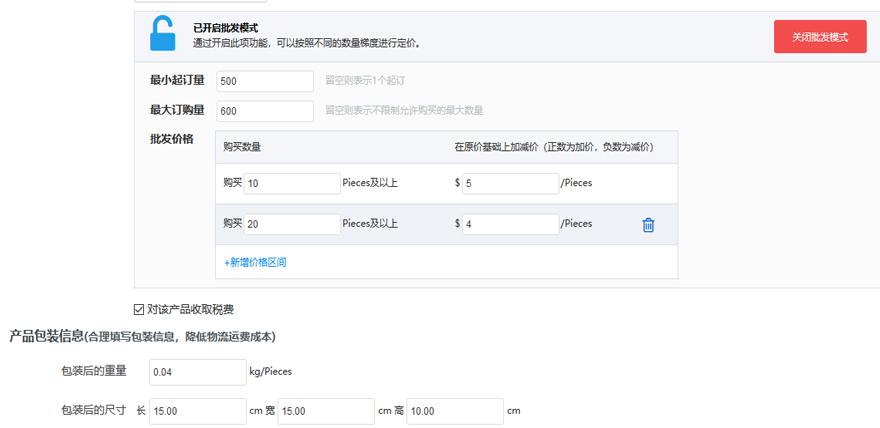Edit the 包装后的重量 field showing 0.04
The height and width of the screenshot is (428, 880).
point(197,372)
